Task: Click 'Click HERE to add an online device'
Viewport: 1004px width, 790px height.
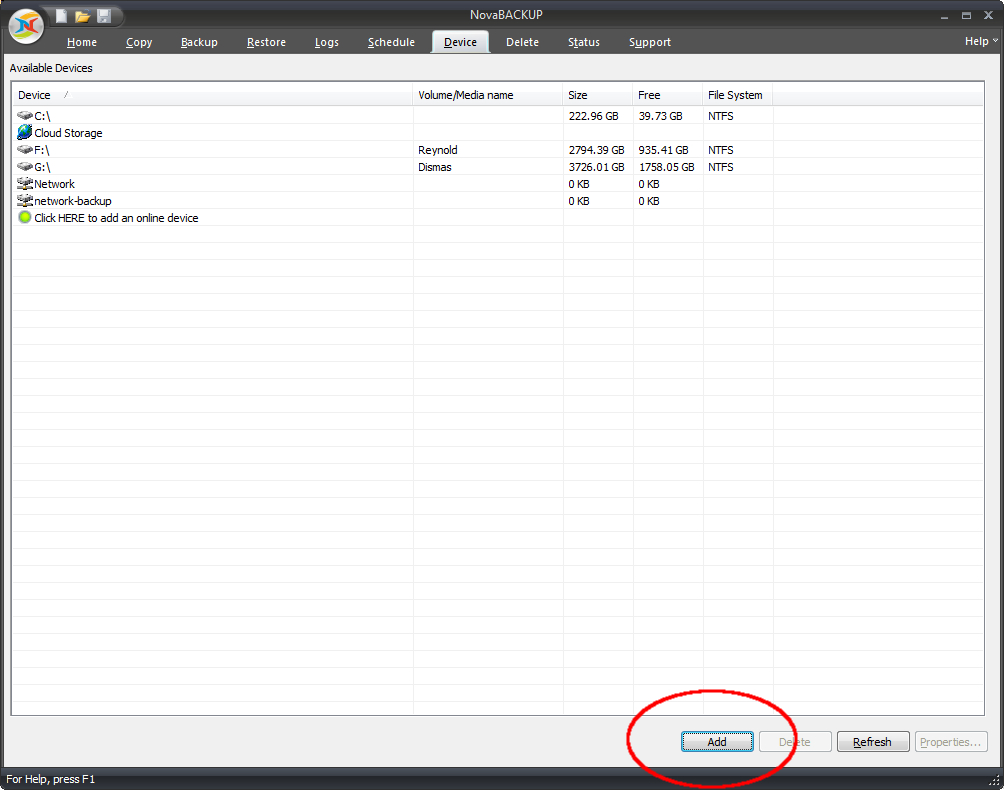Action: coord(117,218)
